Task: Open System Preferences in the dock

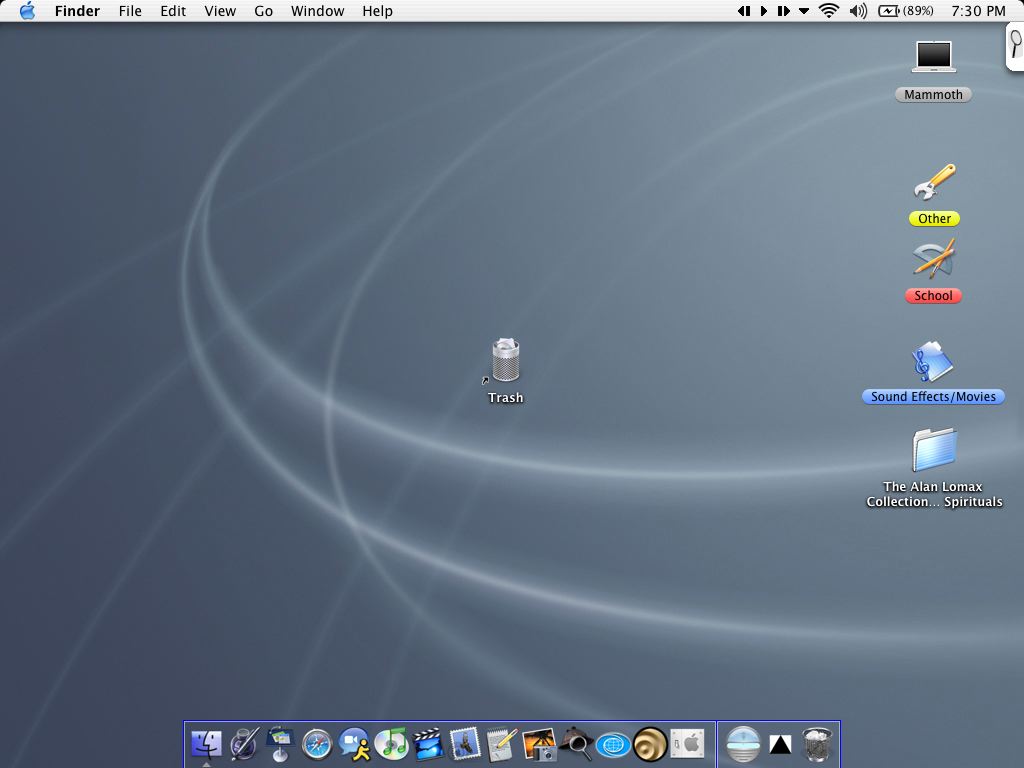Action: 687,743
